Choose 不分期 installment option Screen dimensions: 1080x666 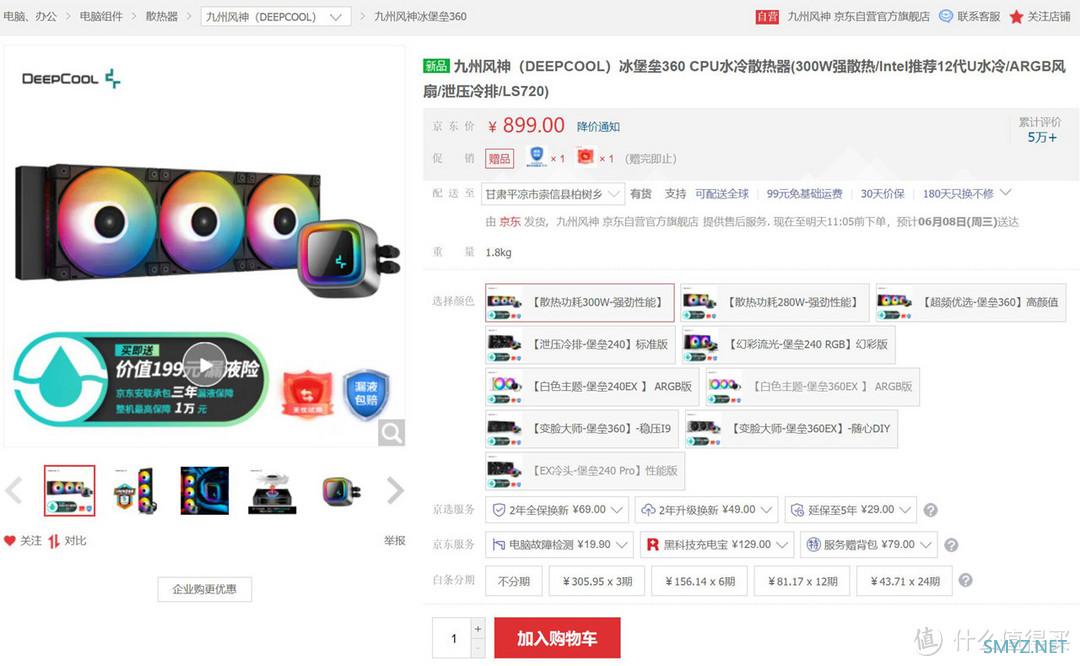[x=514, y=581]
